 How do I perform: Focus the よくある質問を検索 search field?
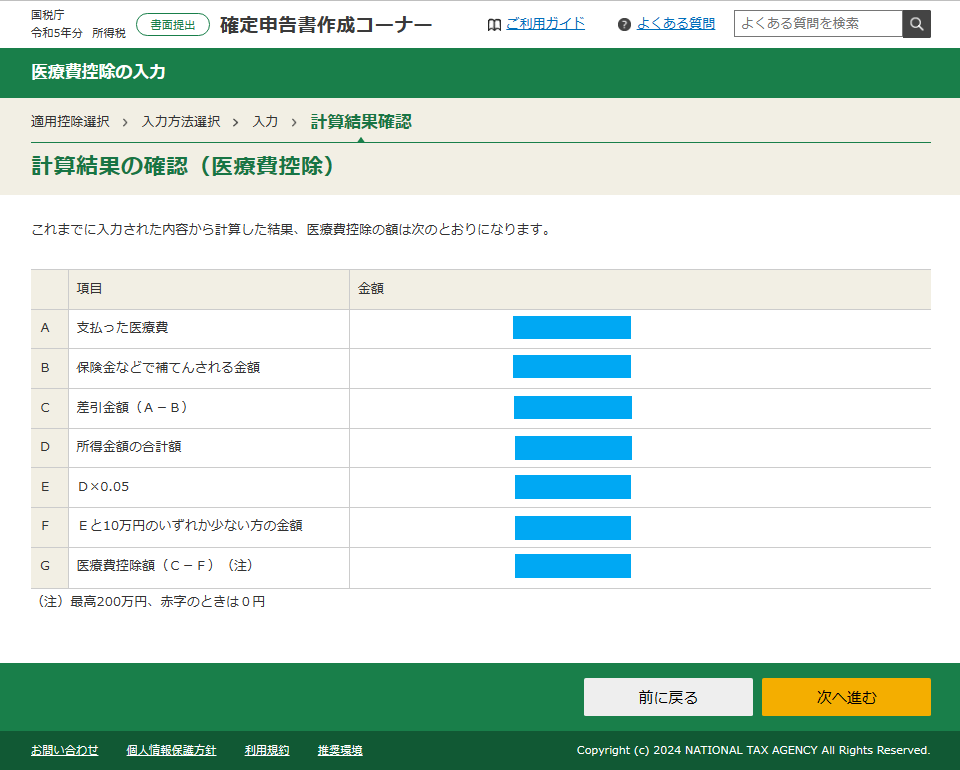pyautogui.click(x=818, y=24)
